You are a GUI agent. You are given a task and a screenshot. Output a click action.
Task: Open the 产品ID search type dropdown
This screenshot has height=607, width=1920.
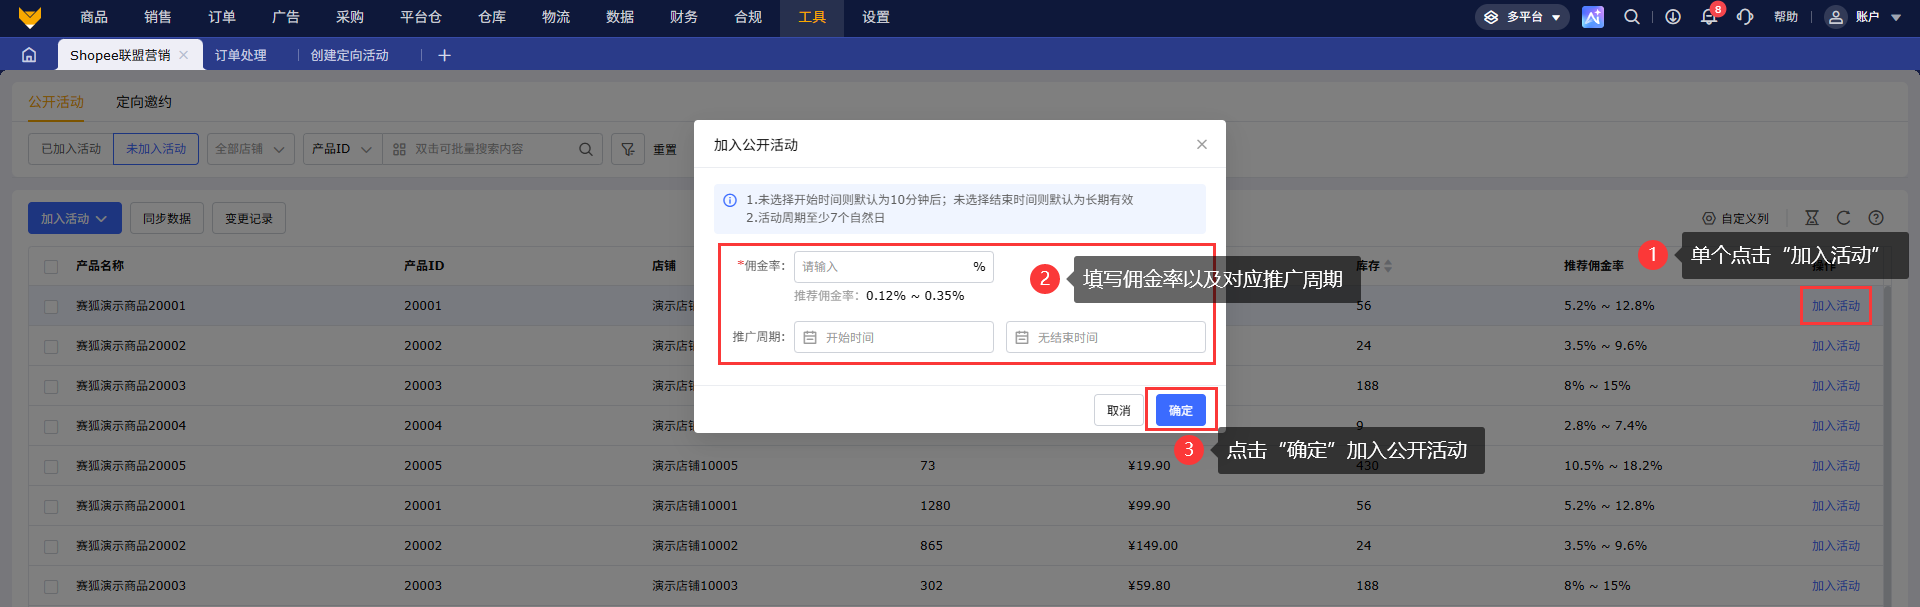click(342, 149)
